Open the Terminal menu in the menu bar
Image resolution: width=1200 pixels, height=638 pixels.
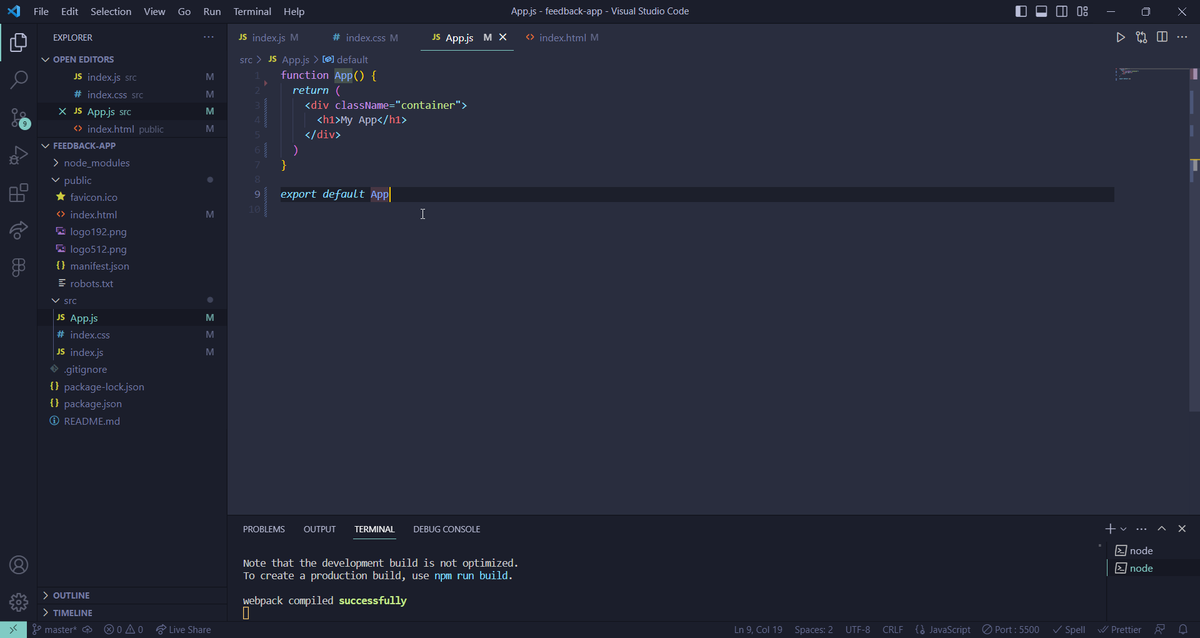pos(252,11)
